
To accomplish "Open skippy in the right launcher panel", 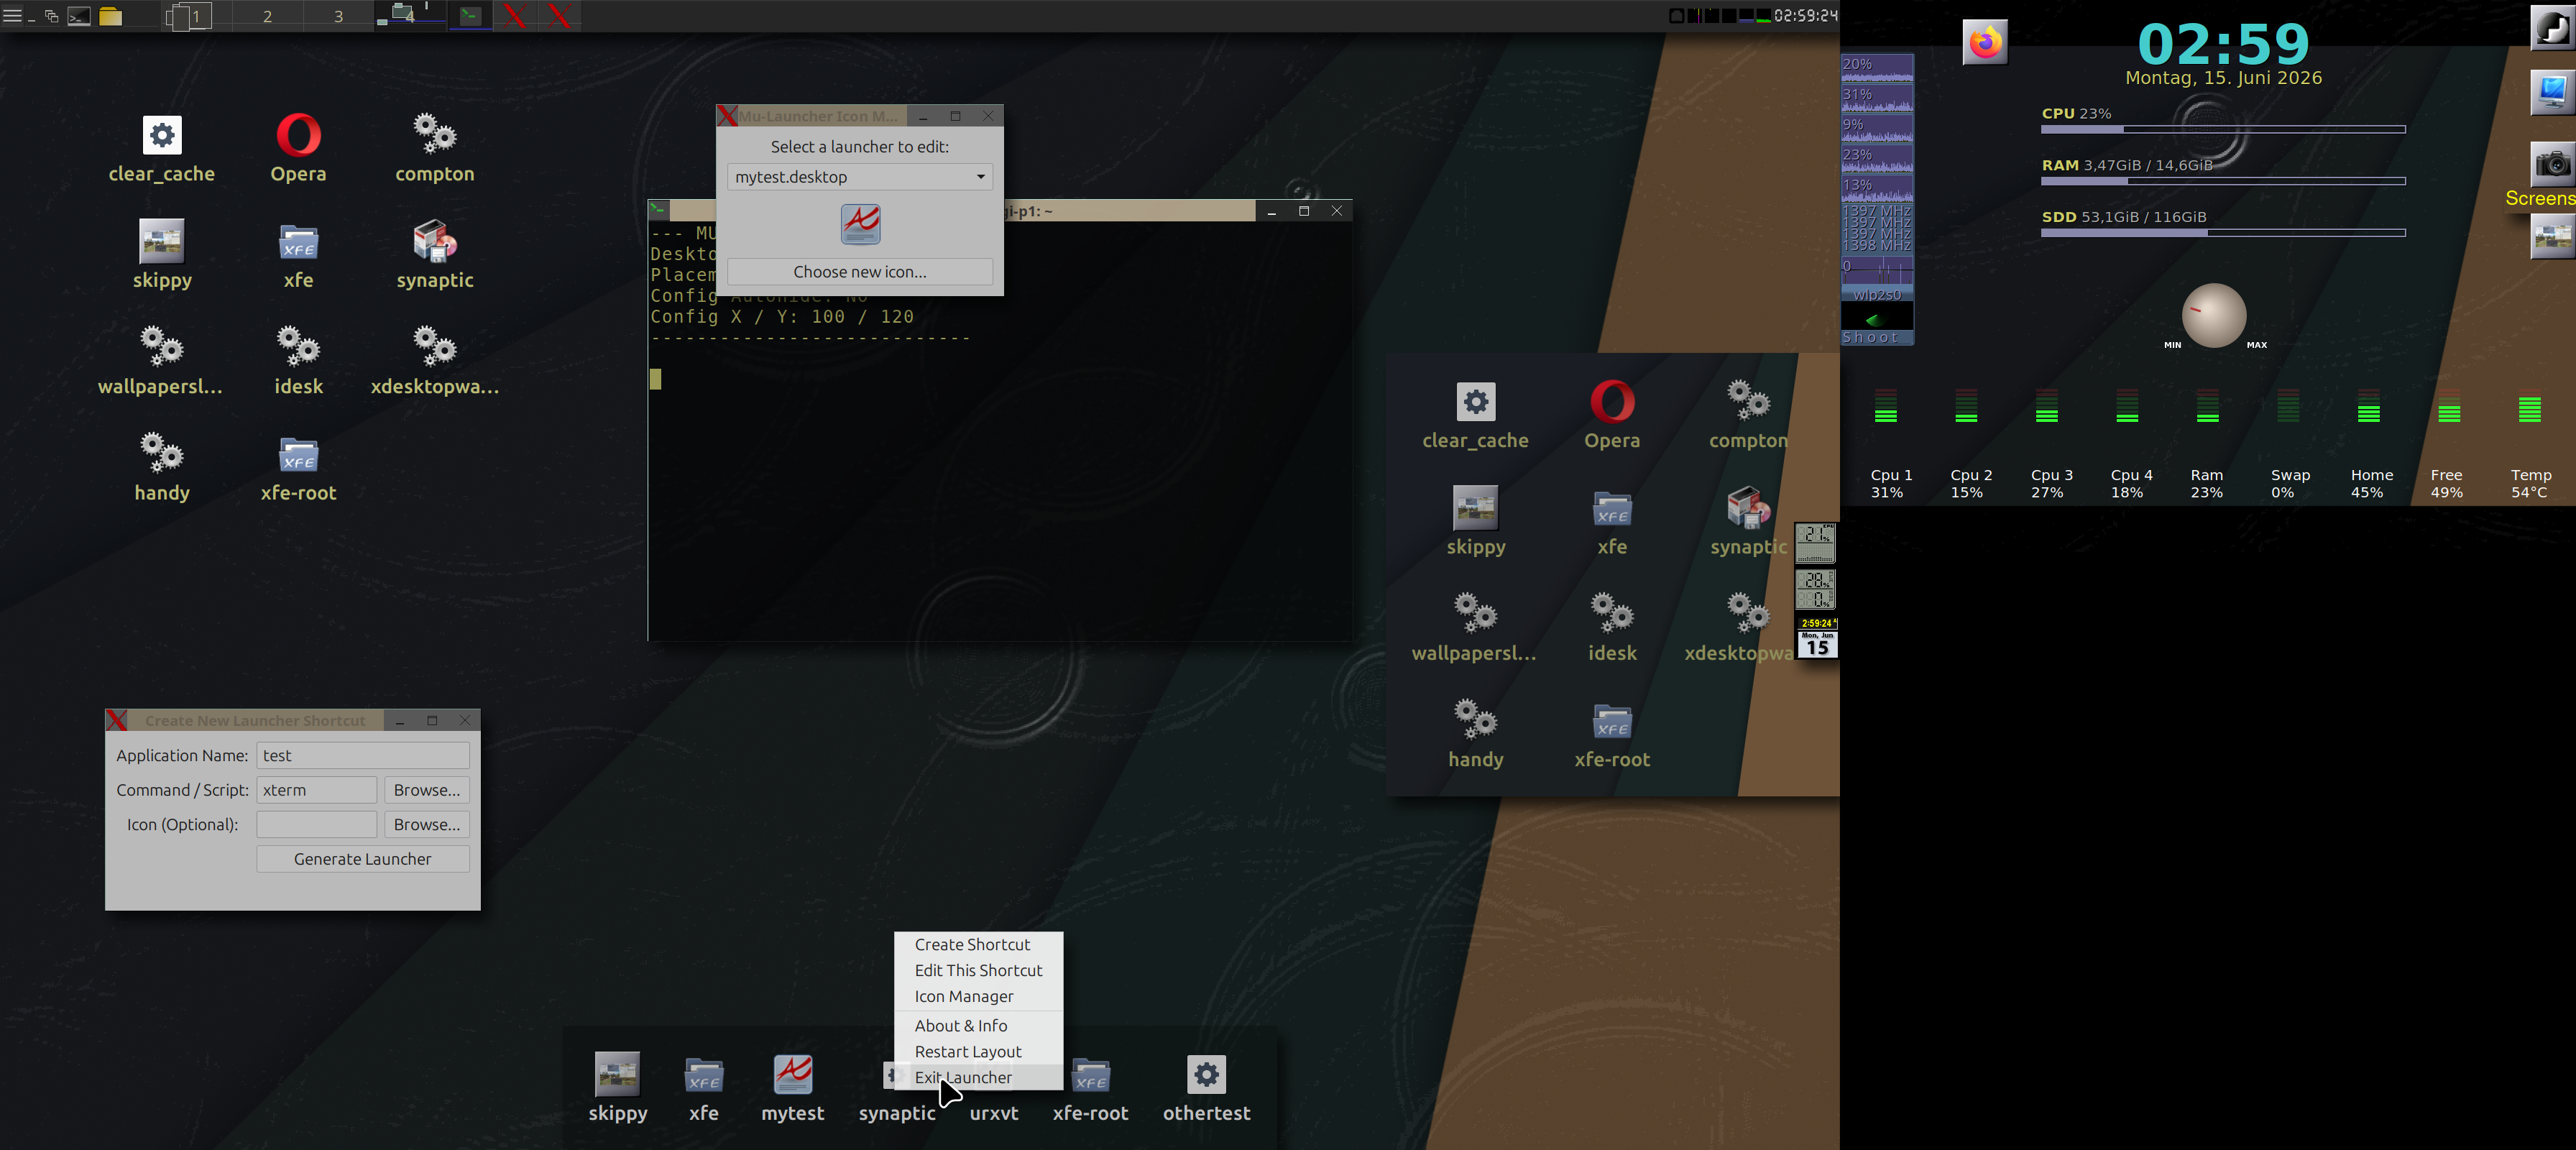I will tap(1475, 508).
